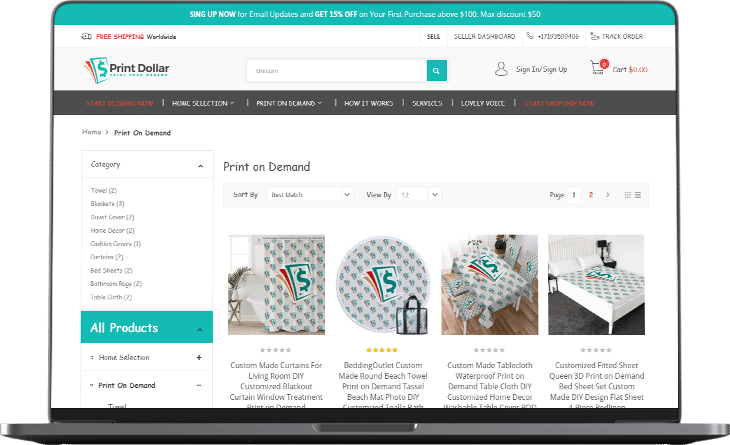The width and height of the screenshot is (730, 445).
Task: Open Start Dropship Now menu item
Action: pyautogui.click(x=559, y=103)
